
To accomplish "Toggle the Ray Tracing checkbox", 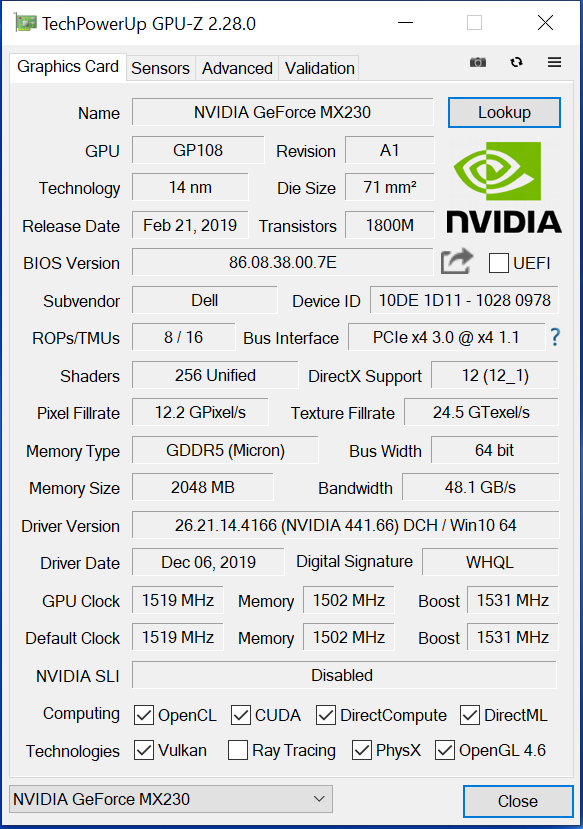I will 238,750.
